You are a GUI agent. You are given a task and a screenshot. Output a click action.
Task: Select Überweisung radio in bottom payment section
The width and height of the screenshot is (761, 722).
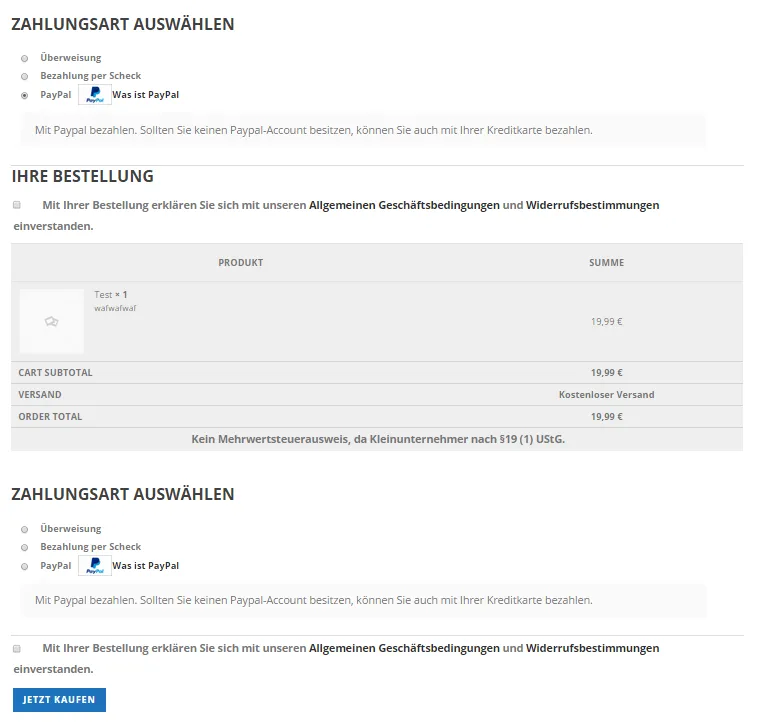pos(24,529)
